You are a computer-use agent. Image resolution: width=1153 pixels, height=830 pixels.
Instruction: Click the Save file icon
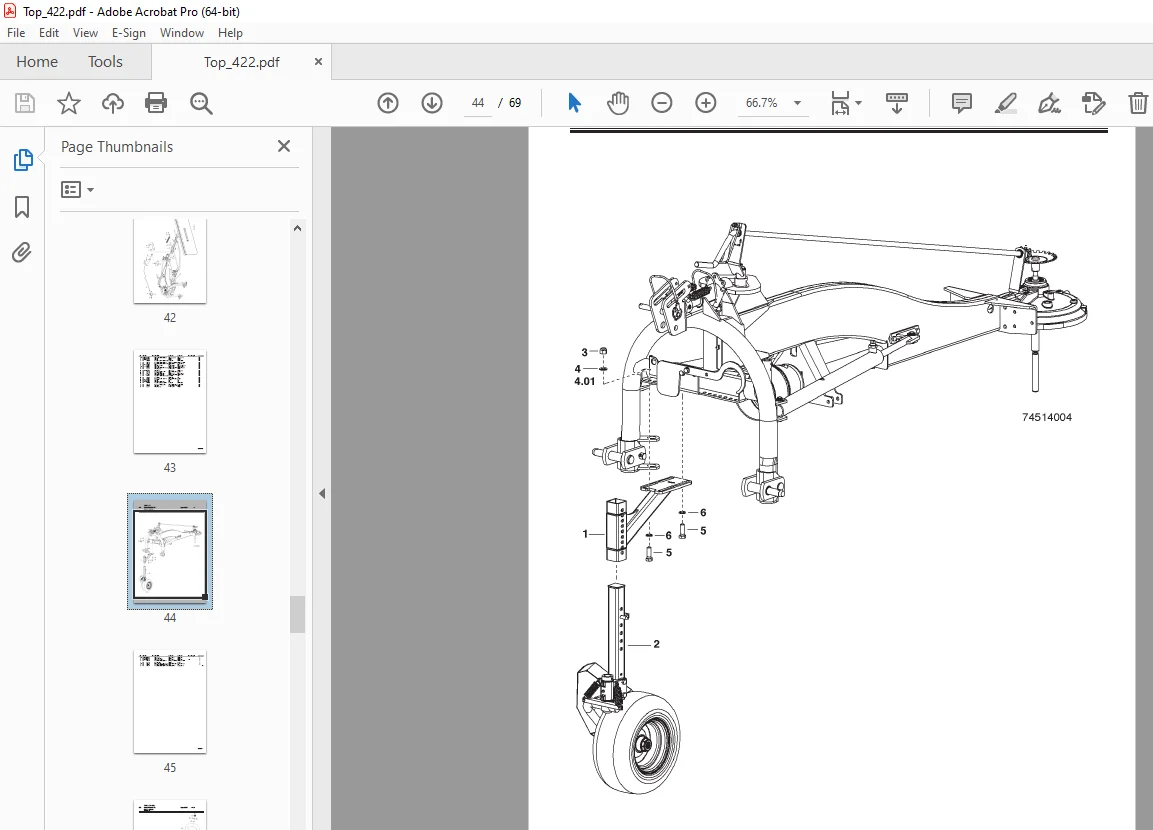coord(25,103)
